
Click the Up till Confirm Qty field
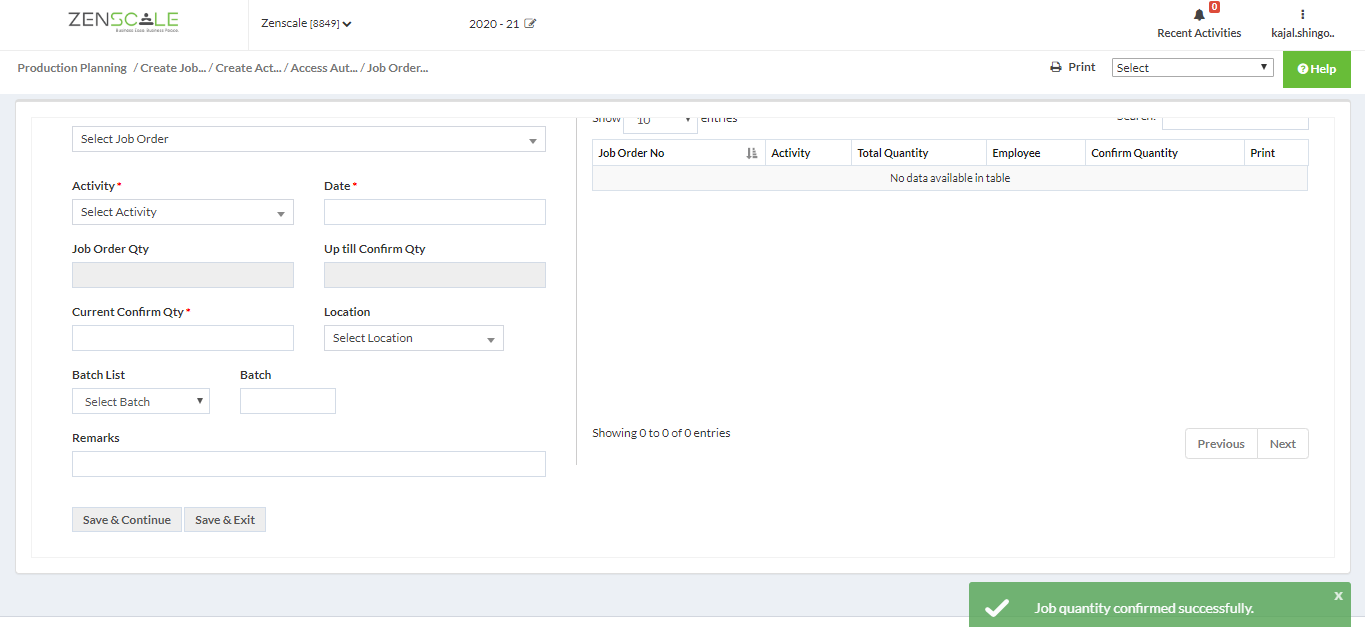pos(435,275)
